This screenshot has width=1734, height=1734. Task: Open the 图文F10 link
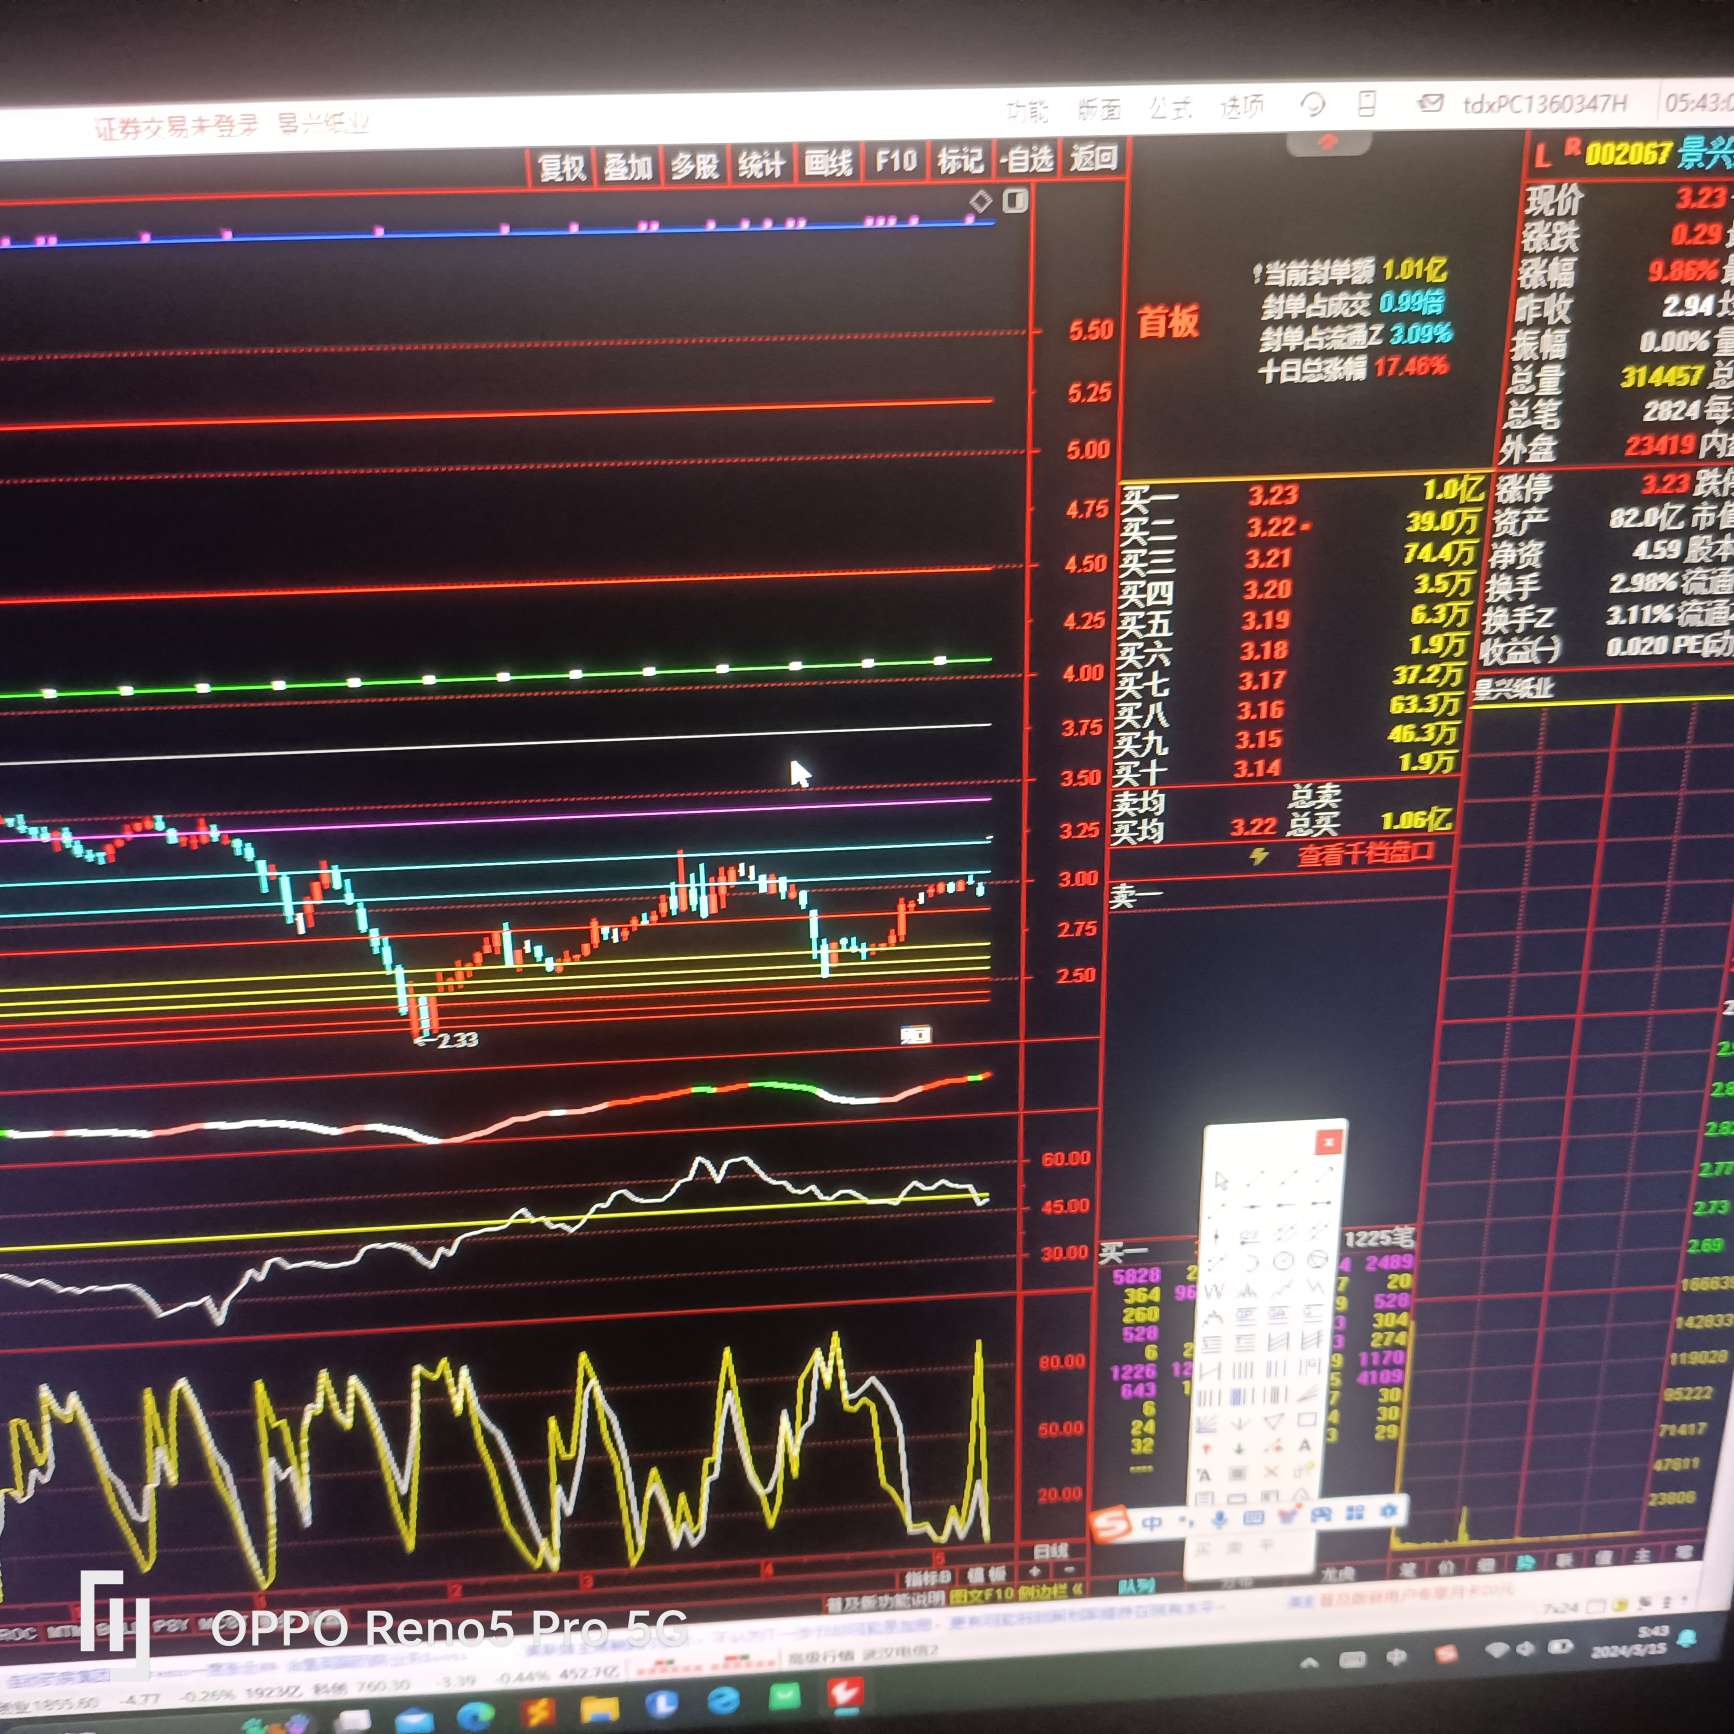pos(980,1595)
